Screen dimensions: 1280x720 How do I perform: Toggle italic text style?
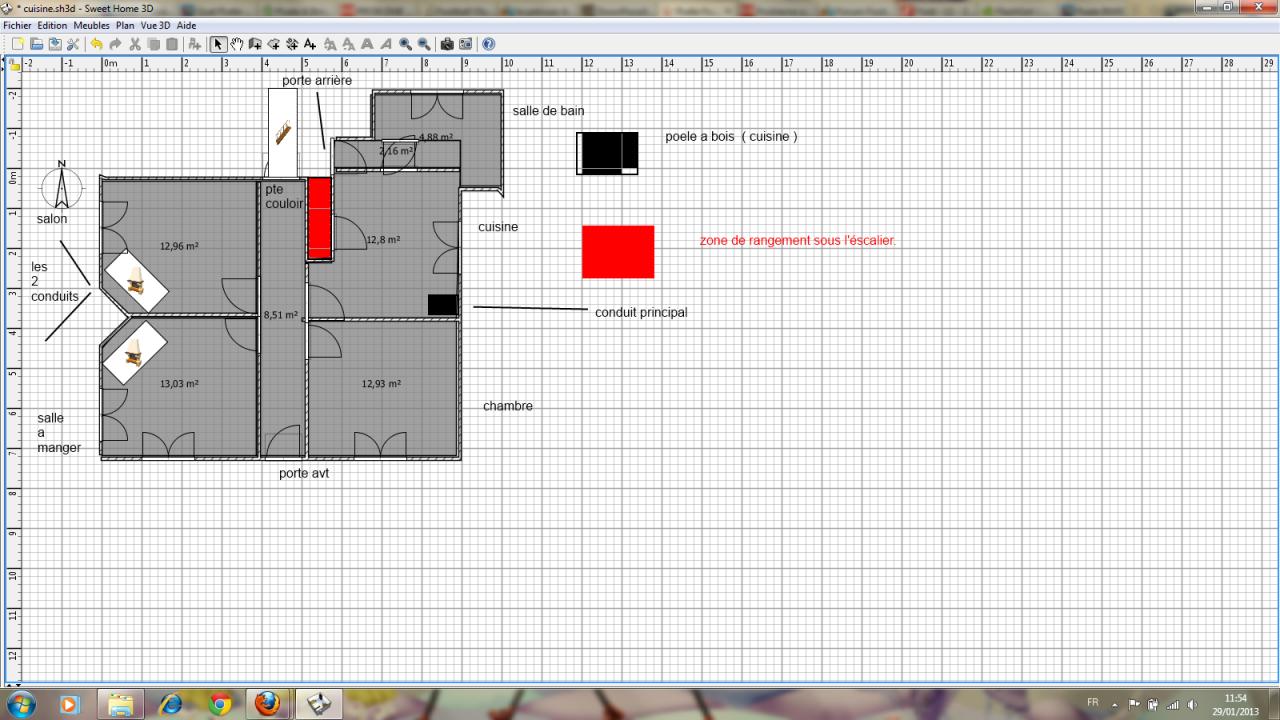tap(386, 44)
